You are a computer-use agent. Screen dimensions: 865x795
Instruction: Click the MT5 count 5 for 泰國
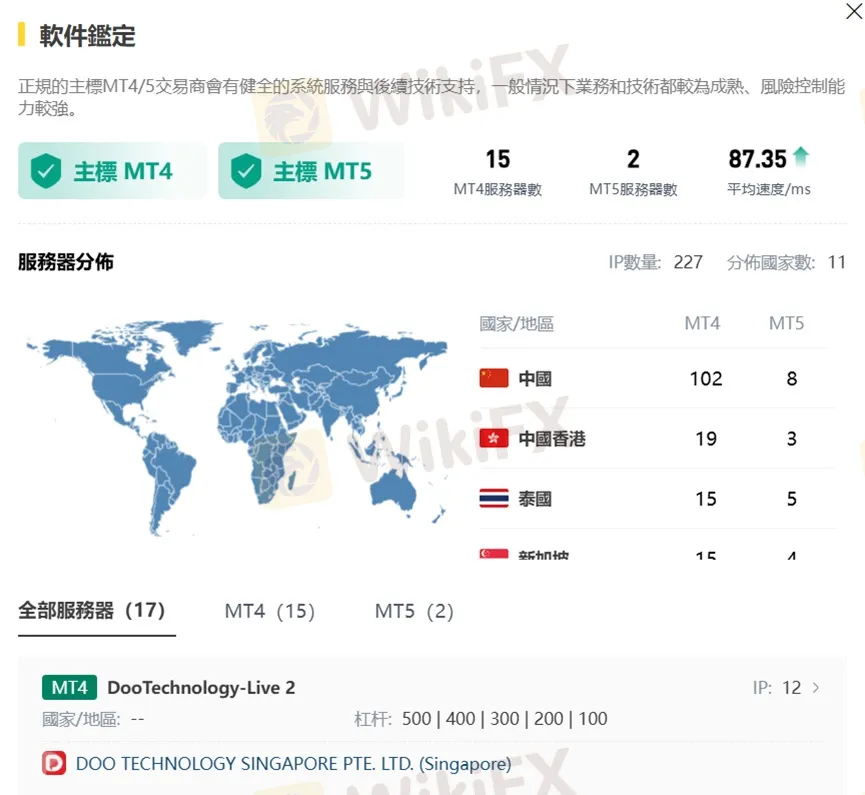pyautogui.click(x=792, y=499)
